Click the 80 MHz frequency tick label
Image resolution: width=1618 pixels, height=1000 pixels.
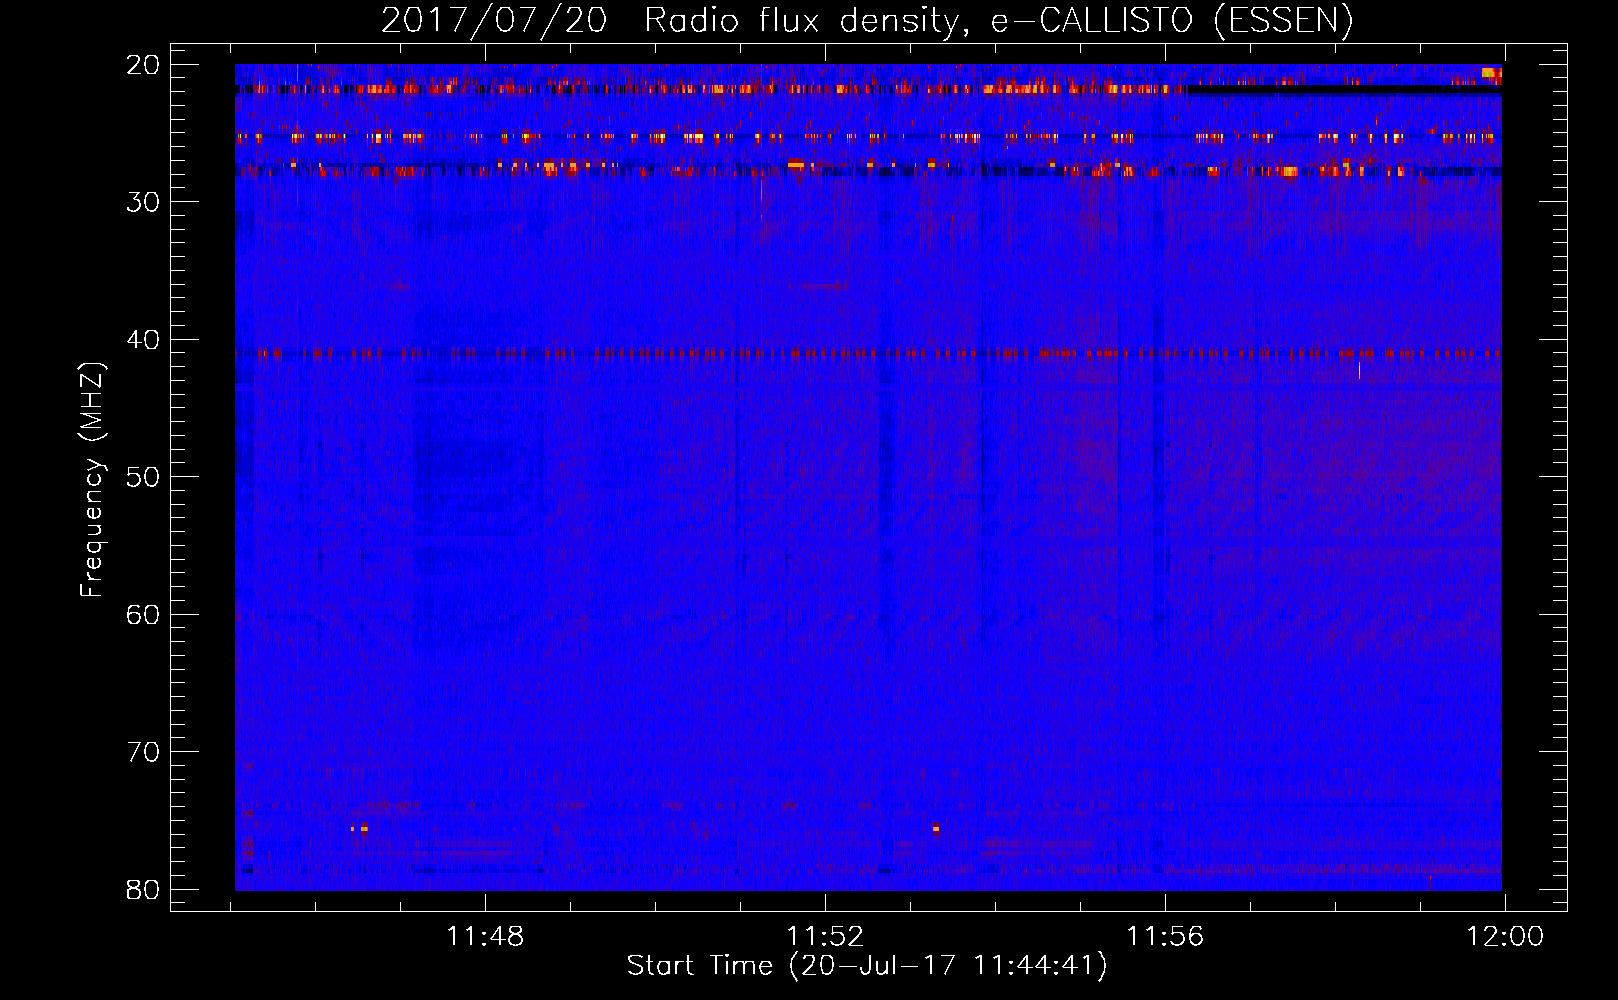143,890
